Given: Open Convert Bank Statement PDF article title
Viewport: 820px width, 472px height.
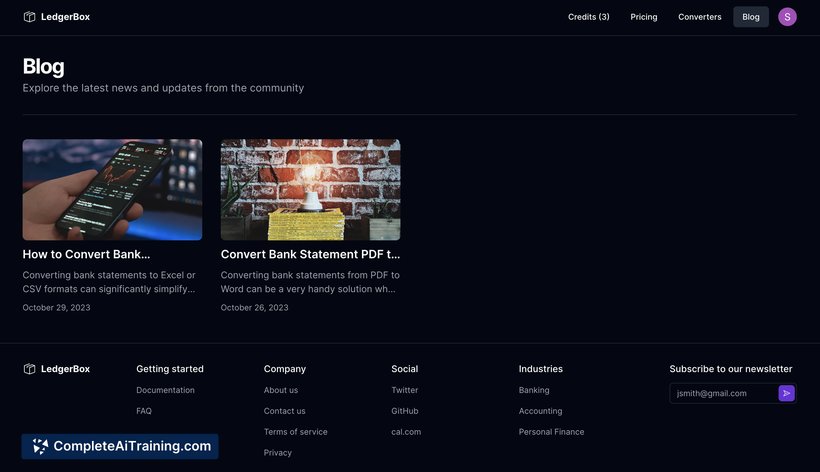Looking at the screenshot, I should [x=310, y=255].
